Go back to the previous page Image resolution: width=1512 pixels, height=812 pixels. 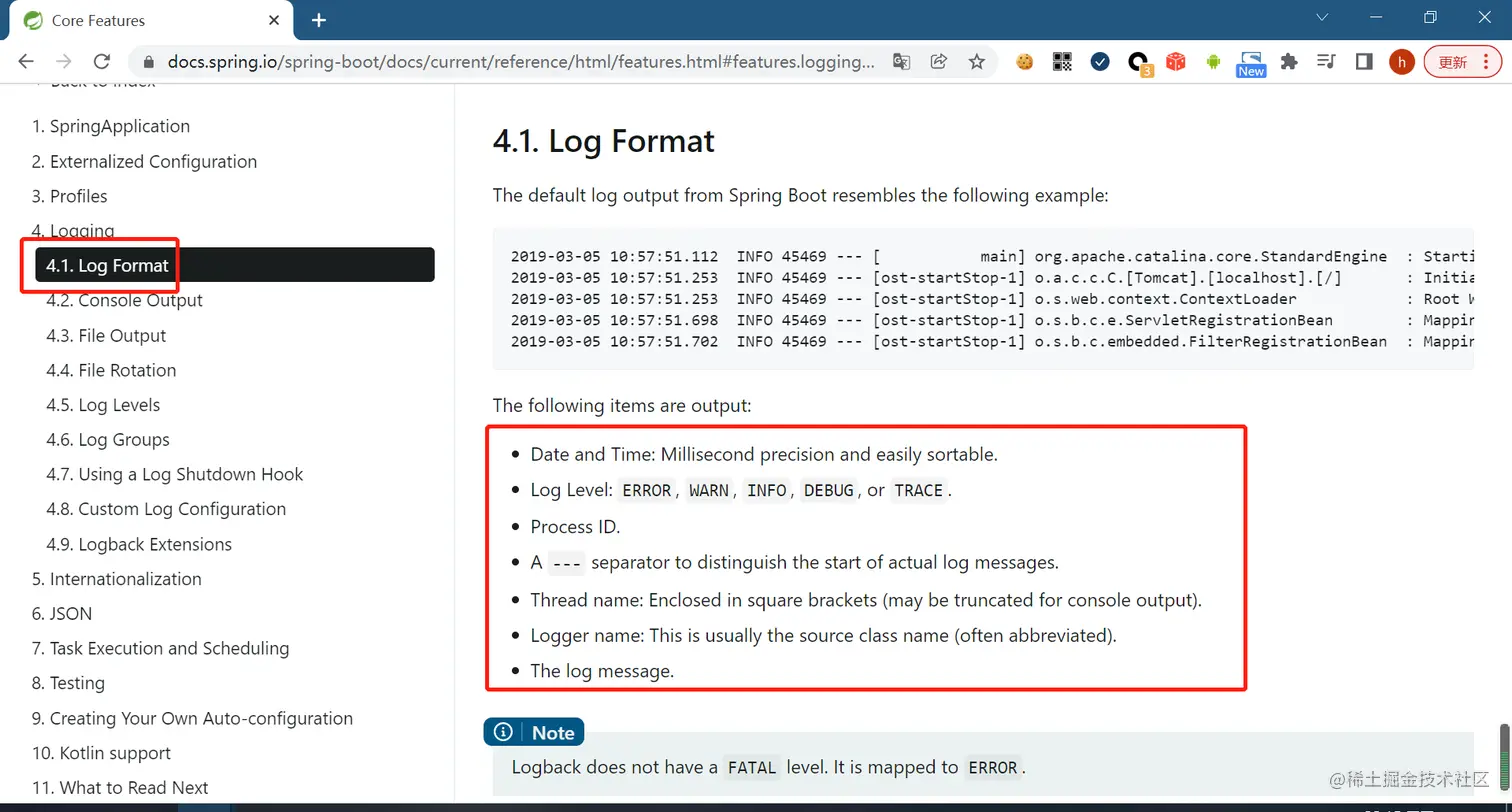27,62
